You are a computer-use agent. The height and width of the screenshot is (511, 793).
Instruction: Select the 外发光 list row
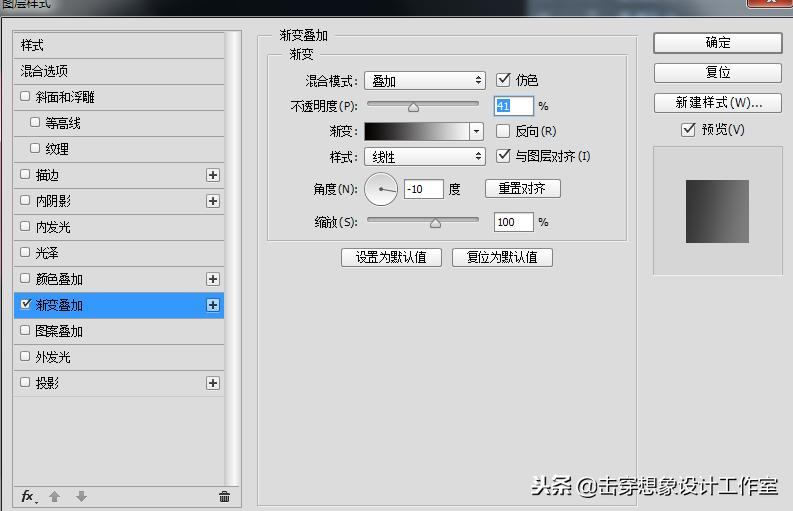(x=119, y=357)
